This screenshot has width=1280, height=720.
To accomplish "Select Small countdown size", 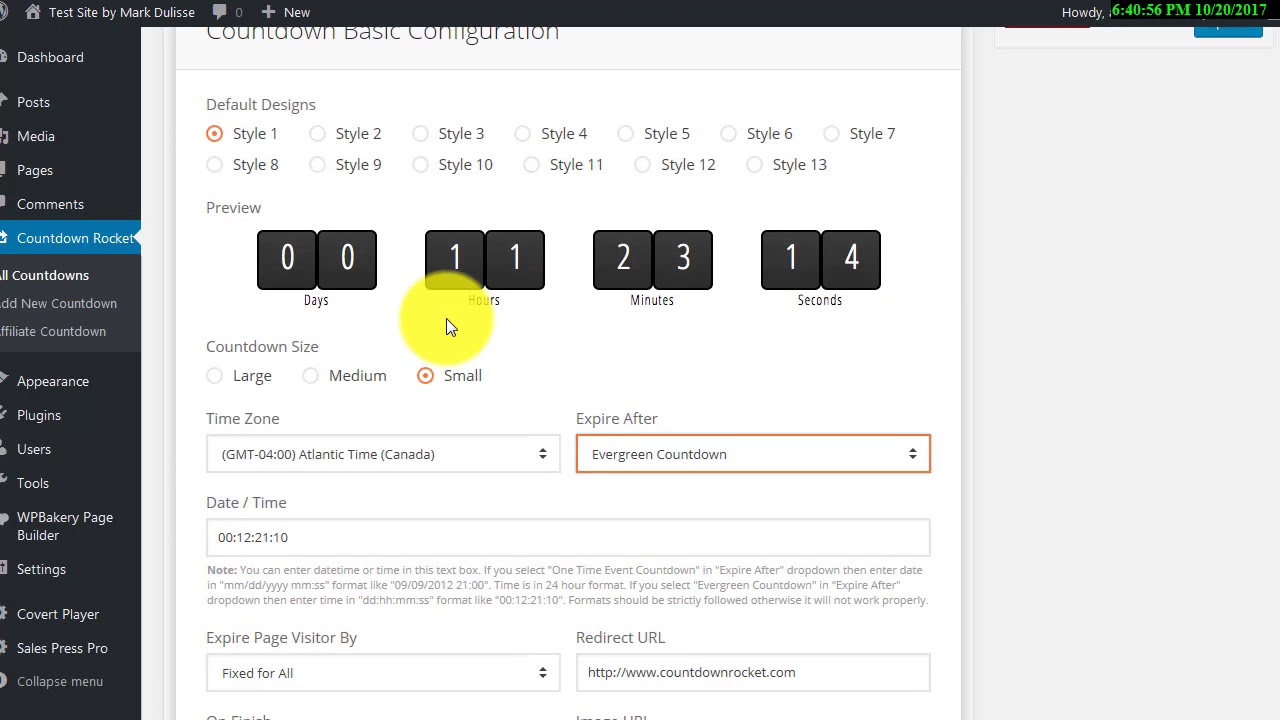I will click(x=425, y=375).
